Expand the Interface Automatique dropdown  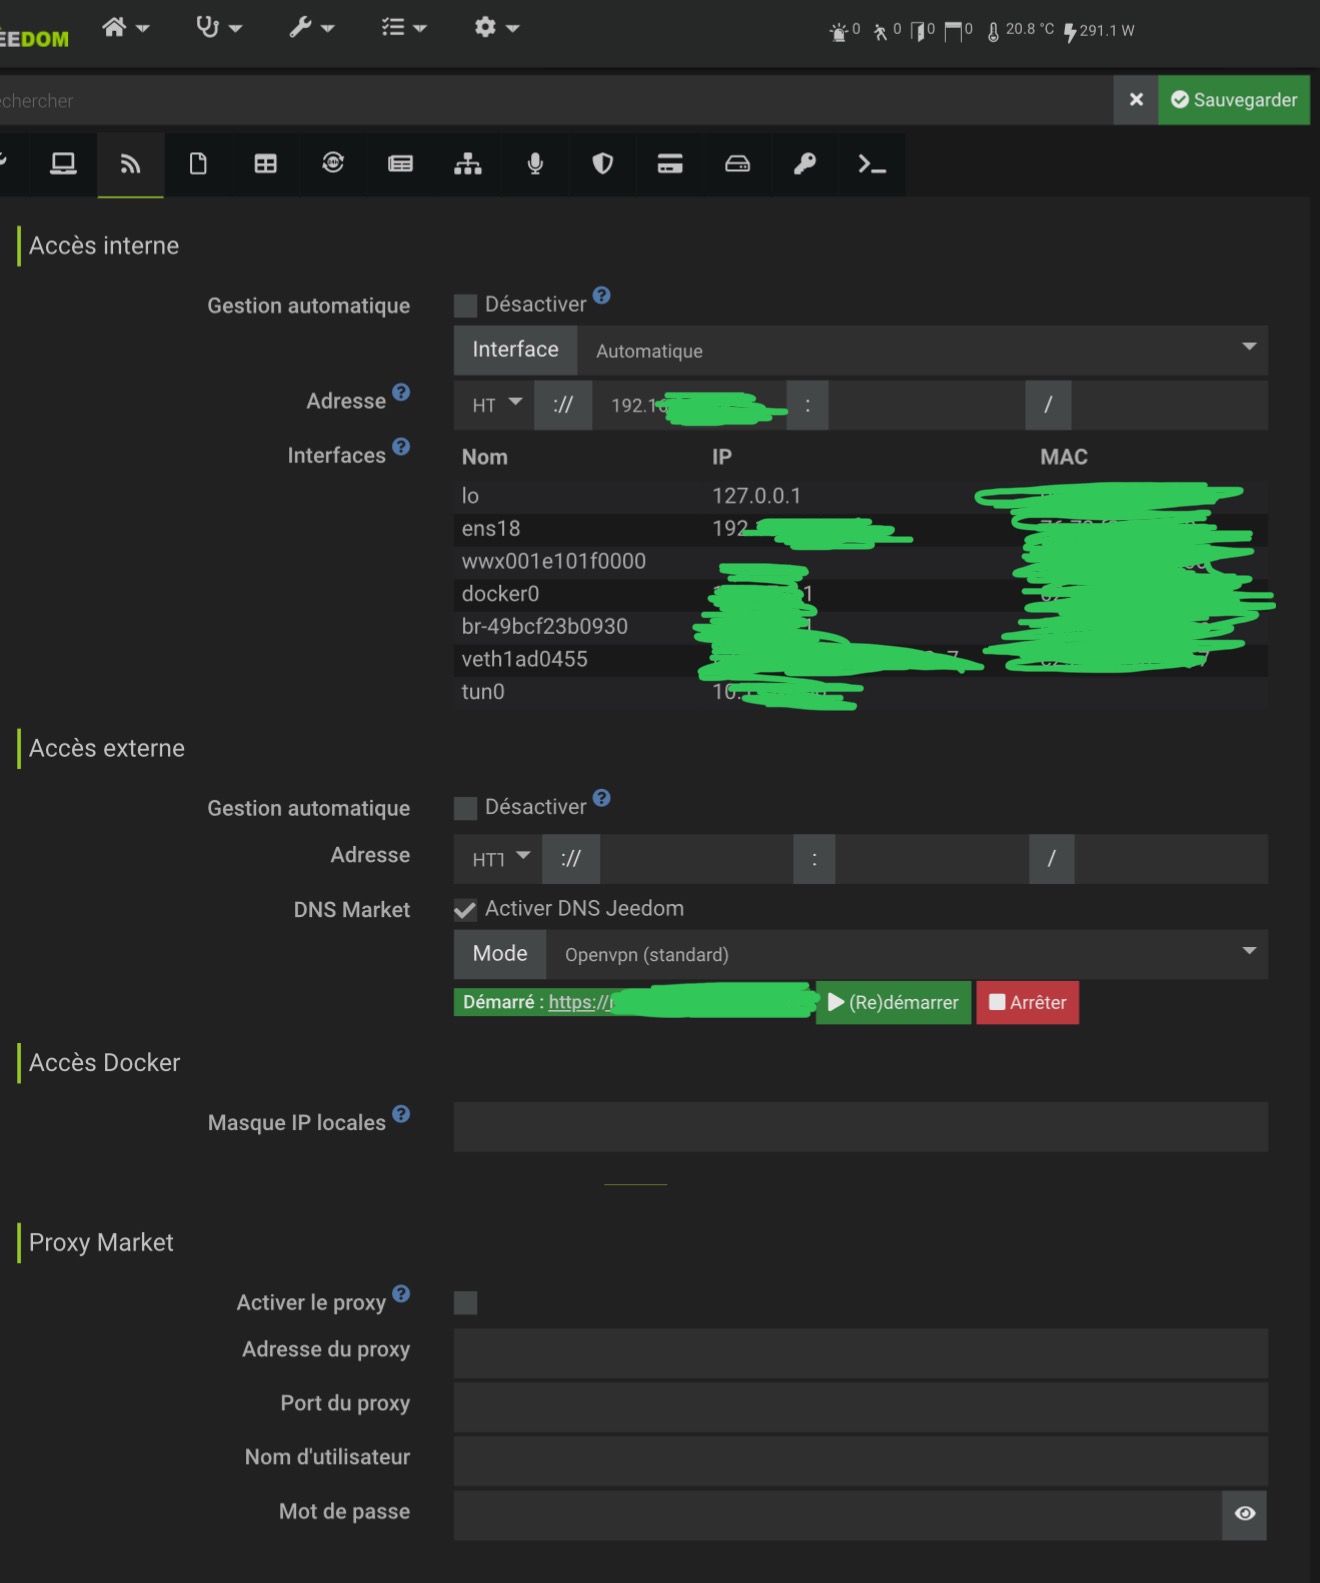(922, 350)
